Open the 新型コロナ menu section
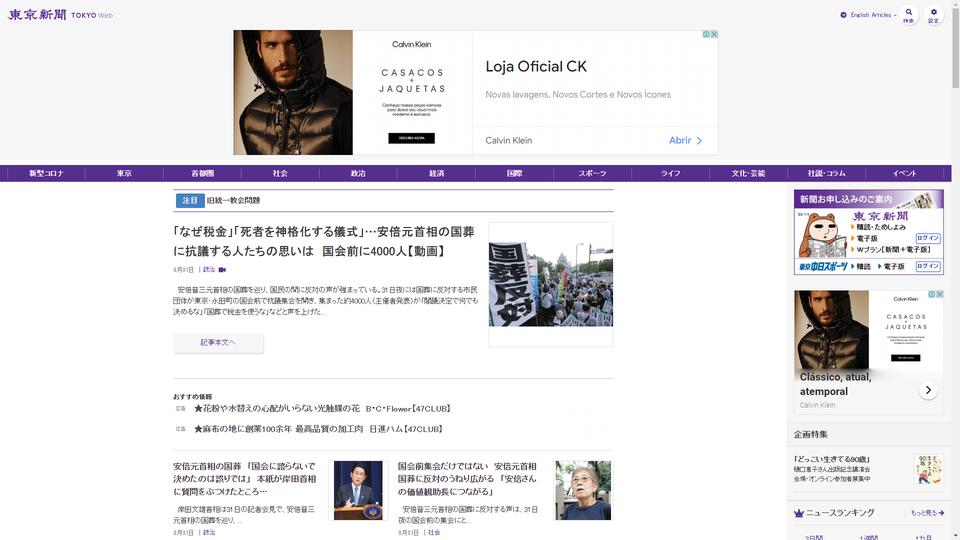Viewport: 960px width, 540px height. (46, 173)
